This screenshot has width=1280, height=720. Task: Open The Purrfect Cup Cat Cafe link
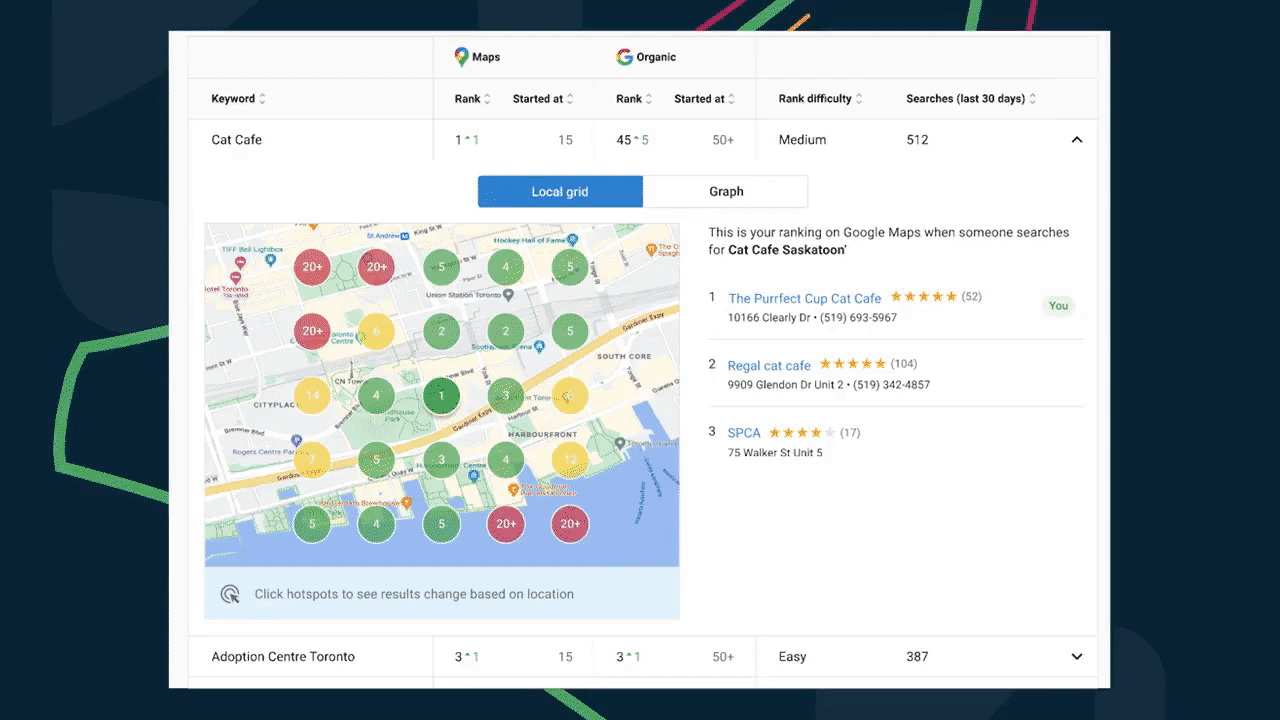805,298
